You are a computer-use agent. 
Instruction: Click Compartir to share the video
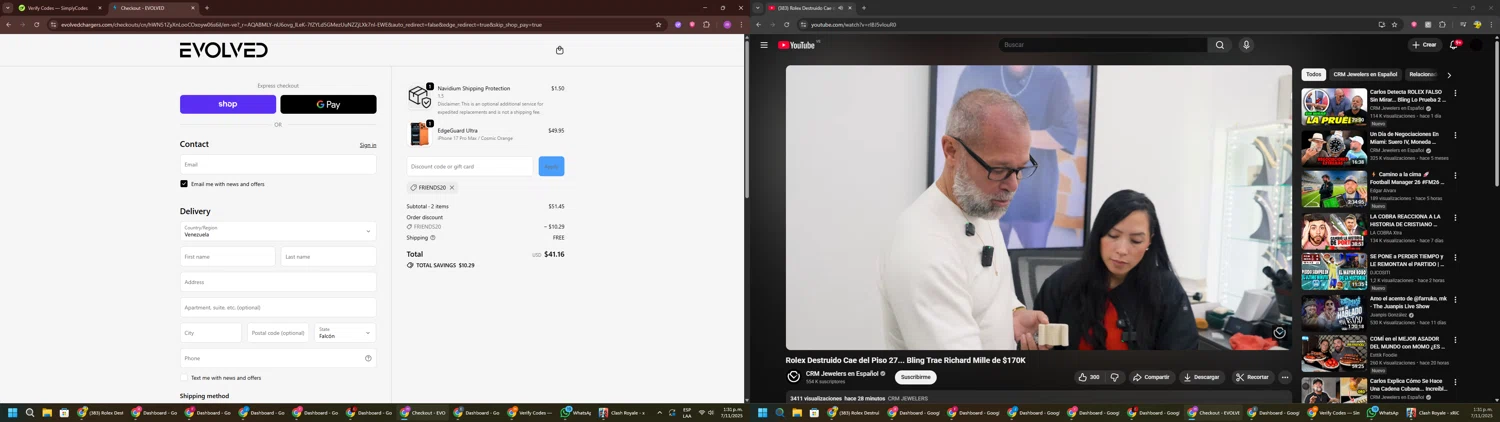coord(1151,377)
